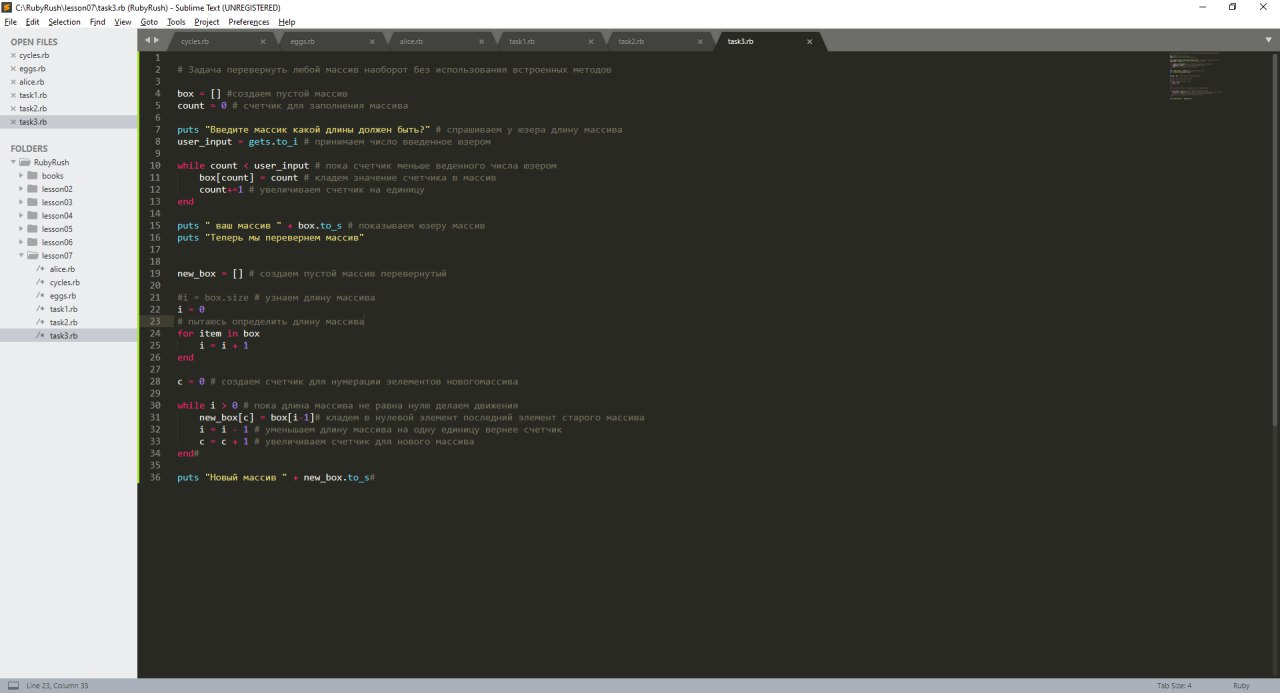Expand the lesson05 folder
The height and width of the screenshot is (693, 1280).
coord(21,229)
